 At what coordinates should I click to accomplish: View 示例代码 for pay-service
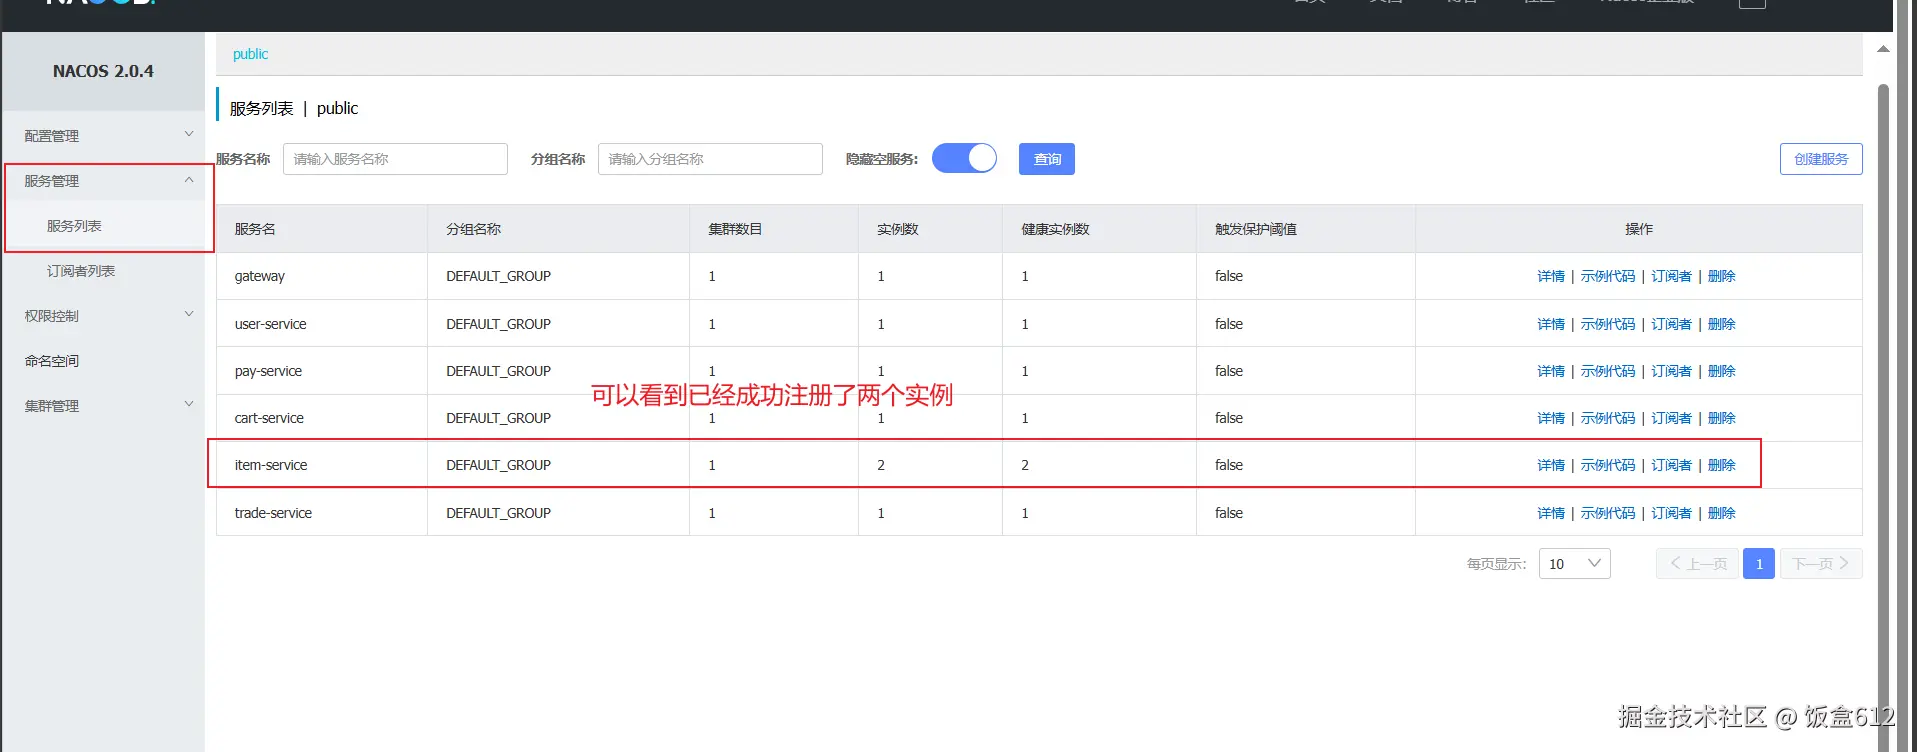pos(1608,371)
